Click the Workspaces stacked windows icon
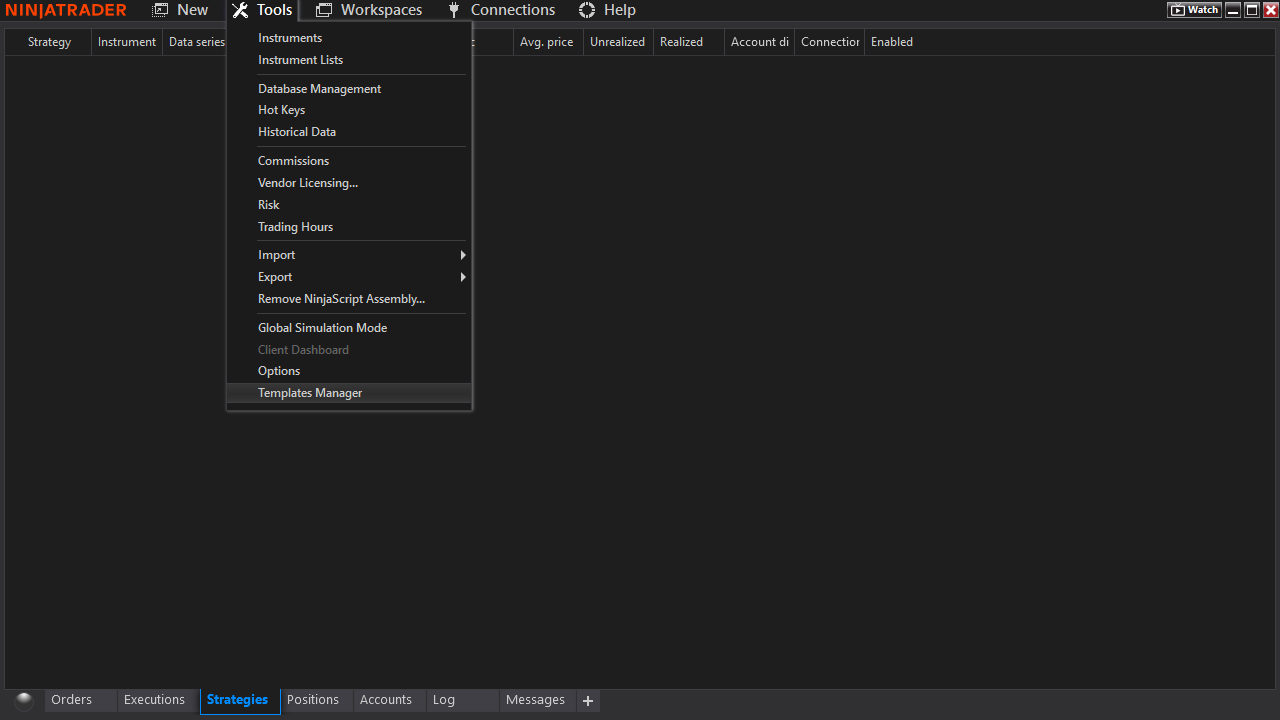Image resolution: width=1280 pixels, height=720 pixels. (x=324, y=10)
